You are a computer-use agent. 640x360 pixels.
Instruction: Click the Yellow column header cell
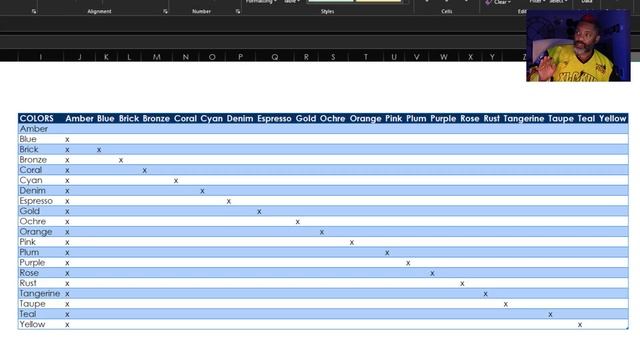pyautogui.click(x=613, y=118)
